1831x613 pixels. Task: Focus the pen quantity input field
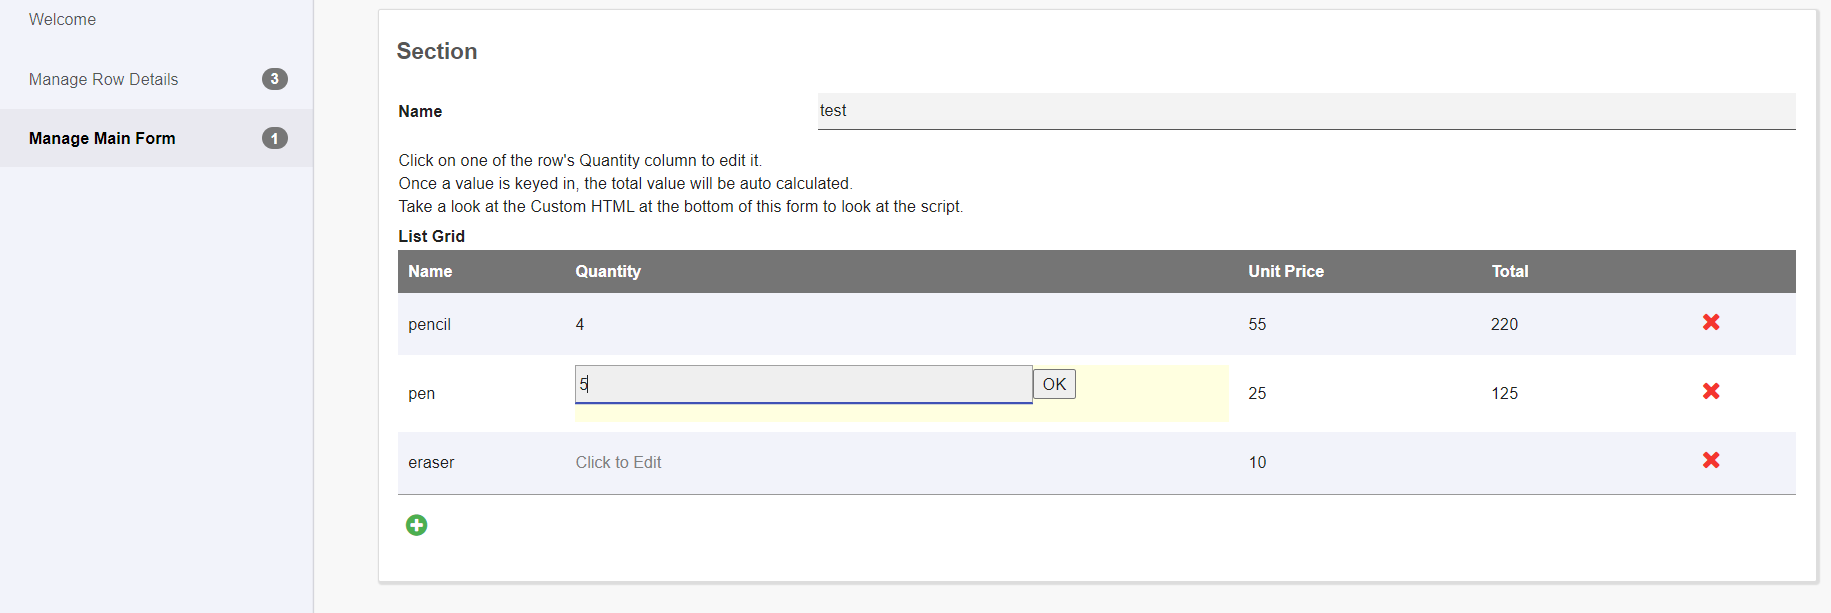coord(803,384)
